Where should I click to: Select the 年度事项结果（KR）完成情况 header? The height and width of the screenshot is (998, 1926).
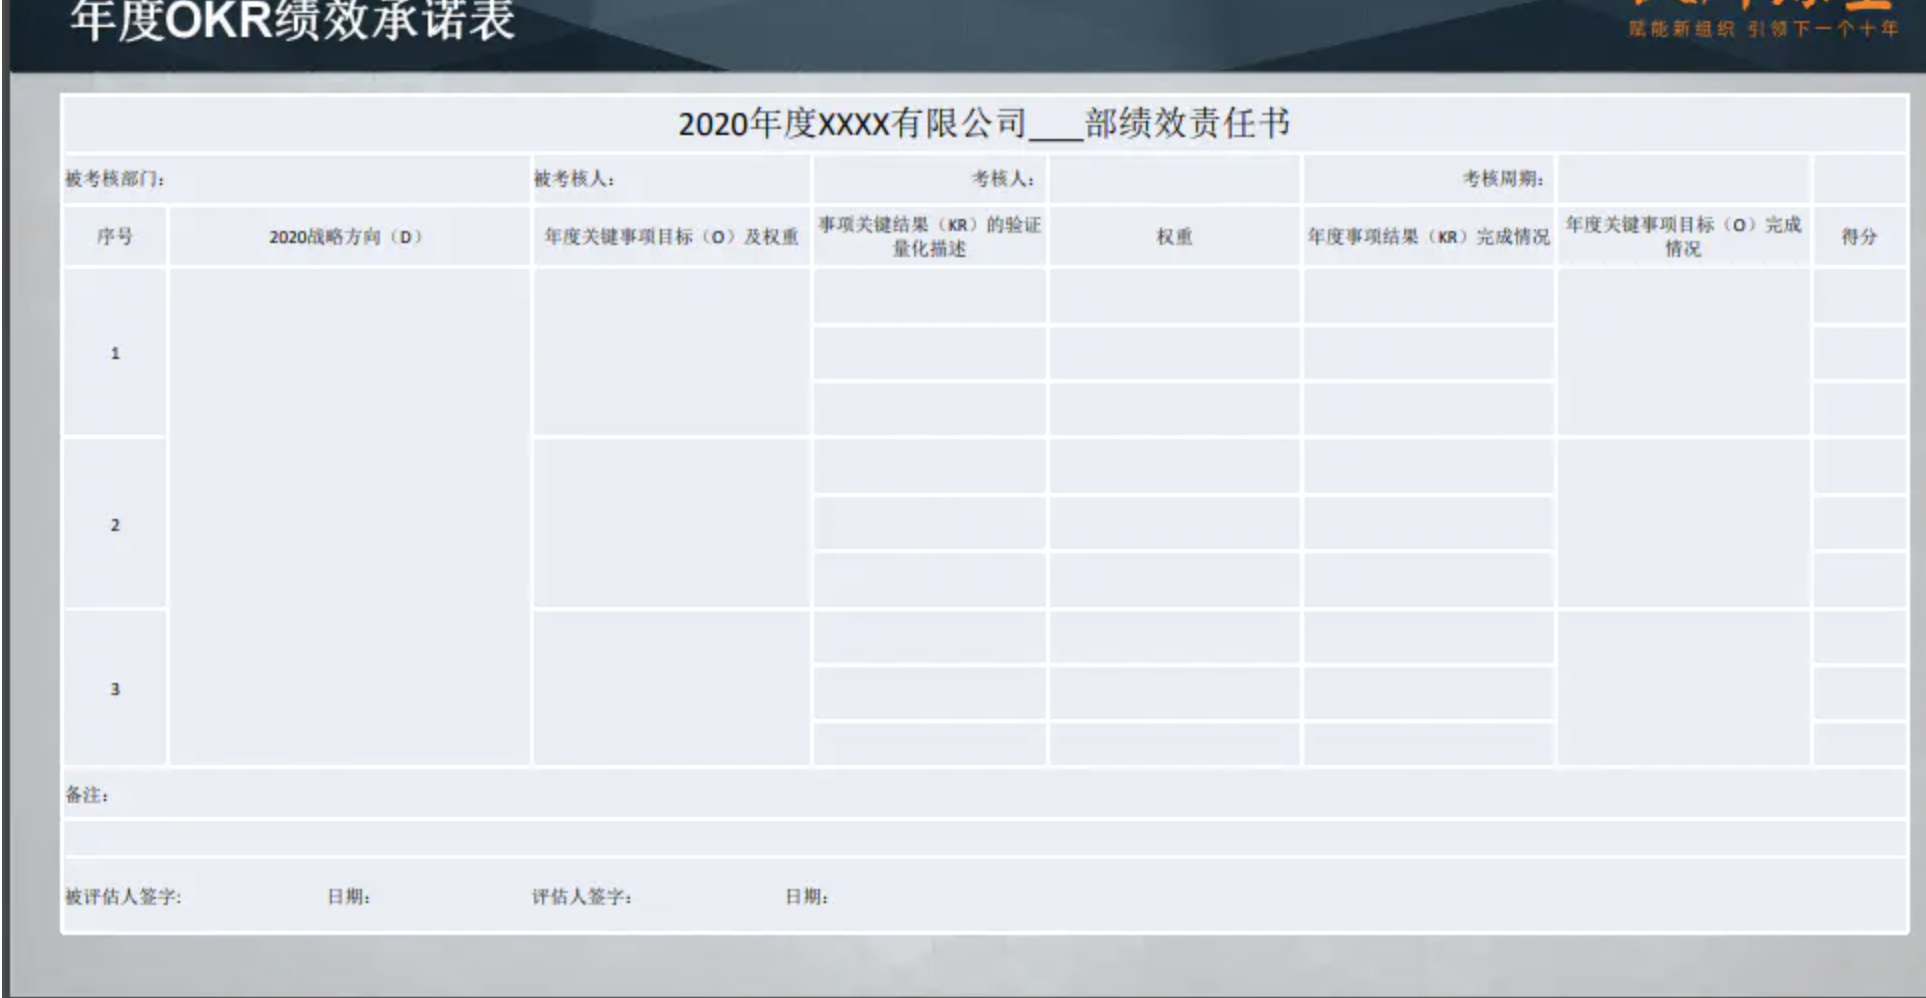pyautogui.click(x=1428, y=237)
